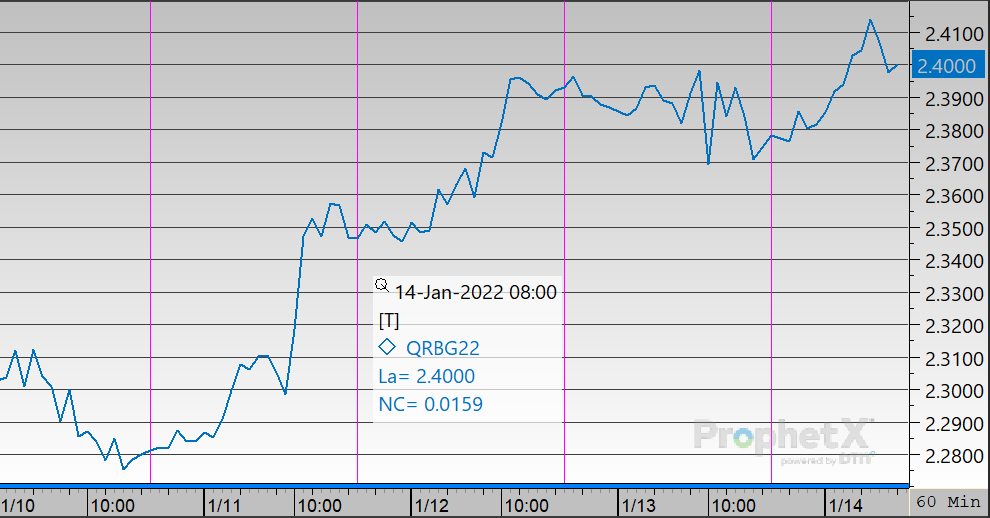Click the ProphetX watermark logo
This screenshot has width=990, height=518.
785,438
